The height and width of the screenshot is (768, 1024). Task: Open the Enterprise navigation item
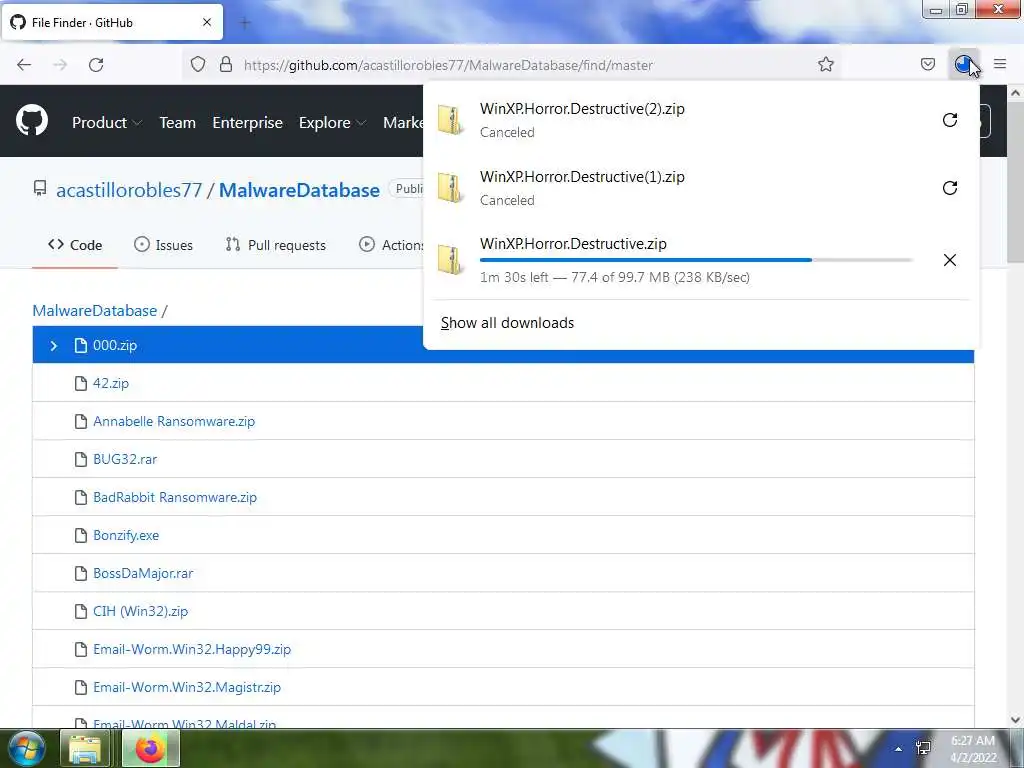tap(248, 123)
